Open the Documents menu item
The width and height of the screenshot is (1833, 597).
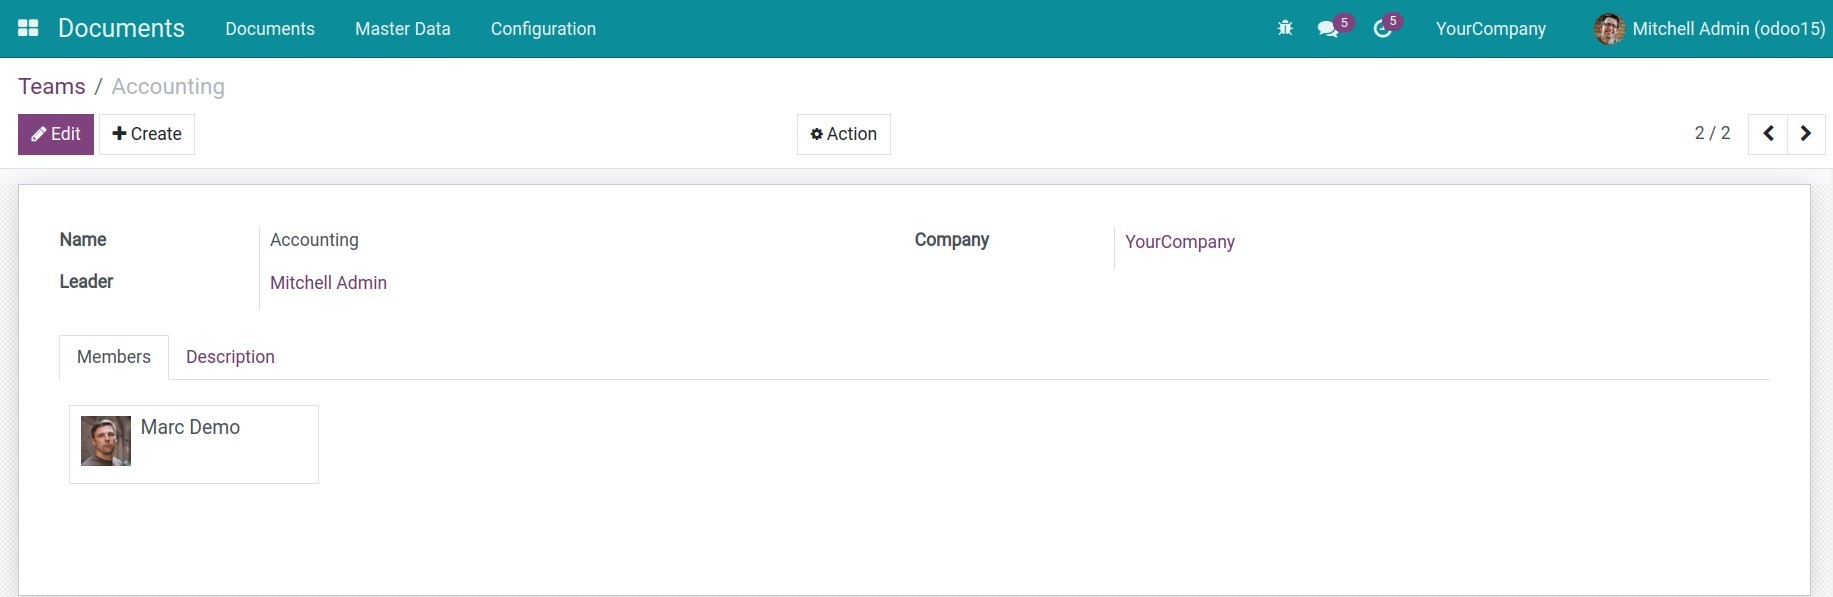click(270, 29)
